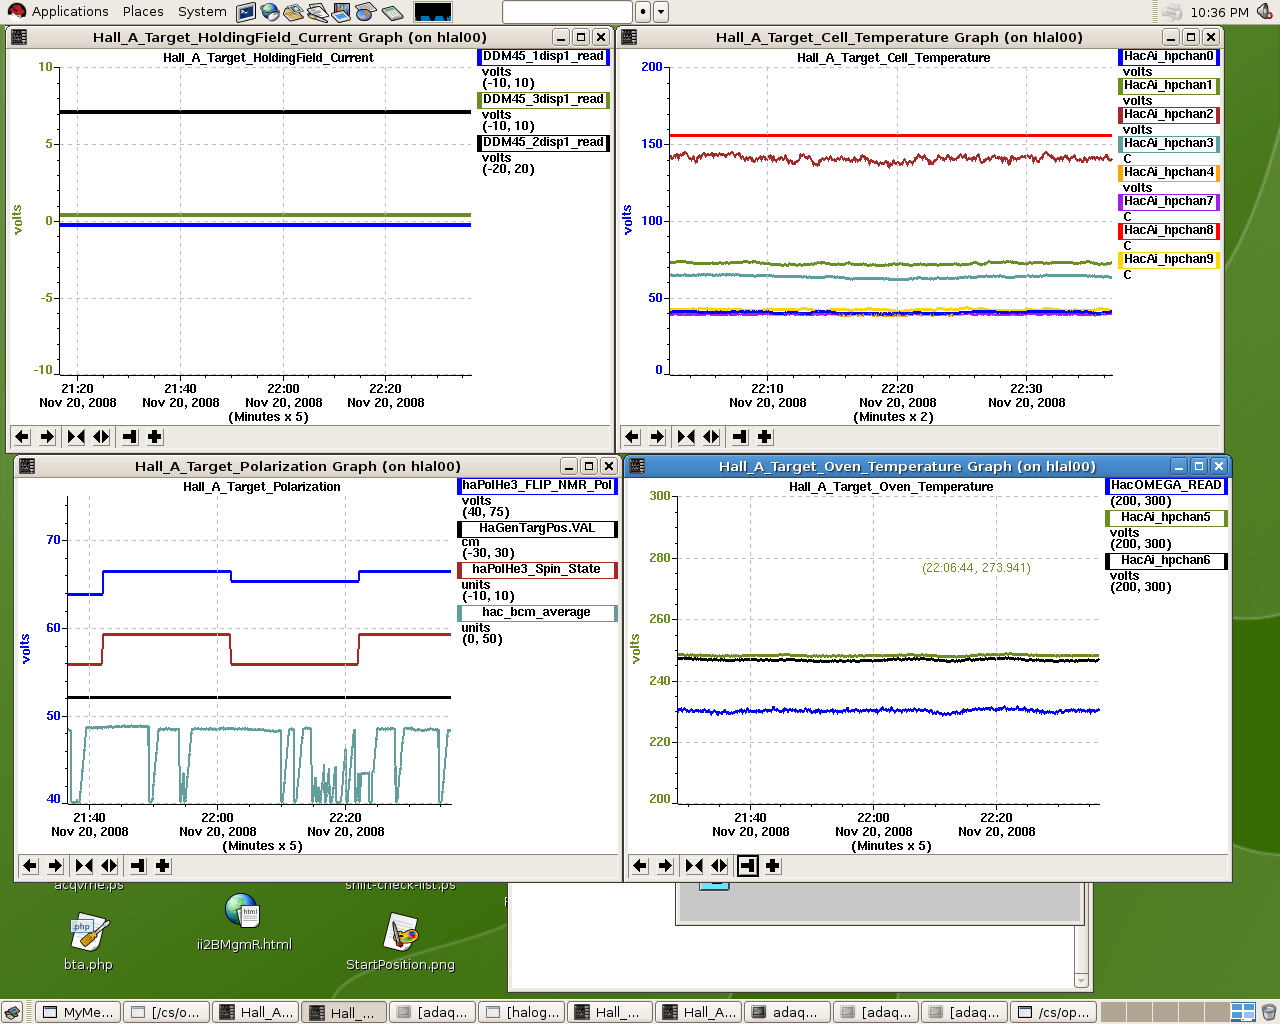Click the clock showing 10:36 PM
The height and width of the screenshot is (1024, 1280).
click(1219, 12)
